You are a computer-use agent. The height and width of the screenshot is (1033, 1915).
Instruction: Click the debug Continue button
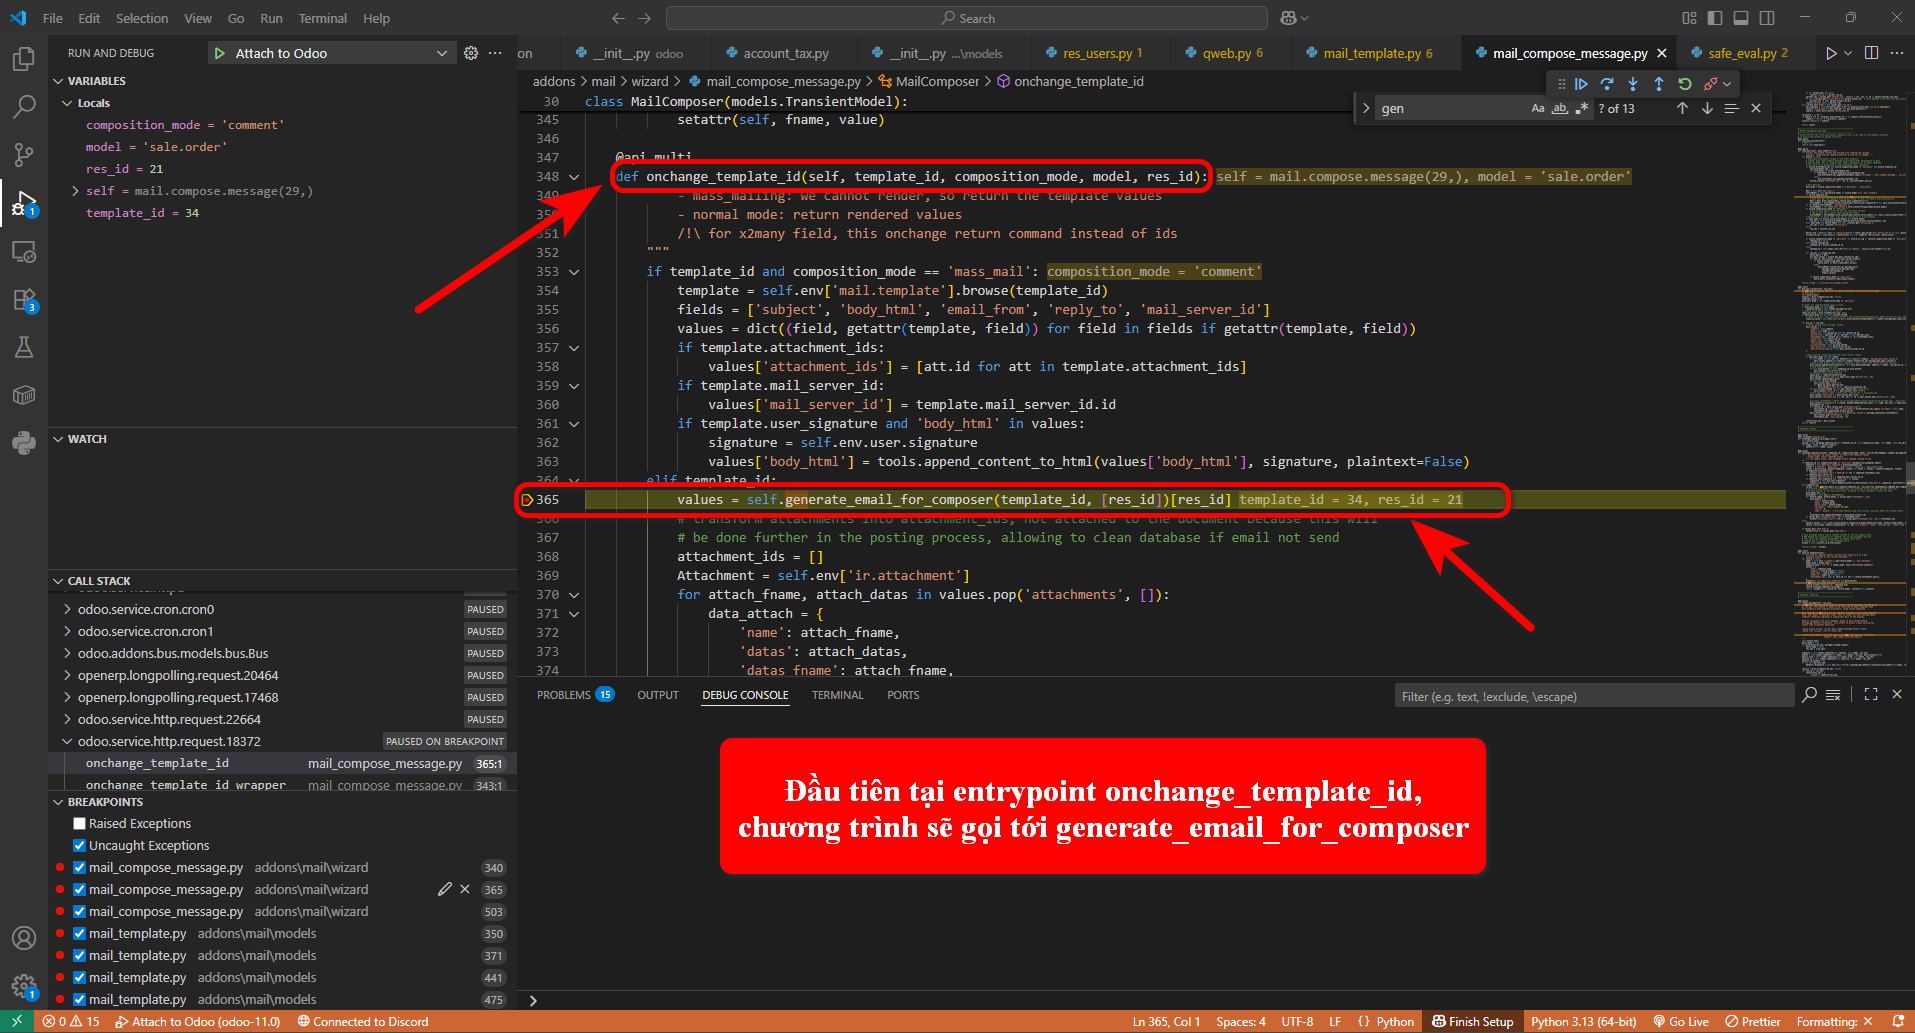coord(1581,84)
